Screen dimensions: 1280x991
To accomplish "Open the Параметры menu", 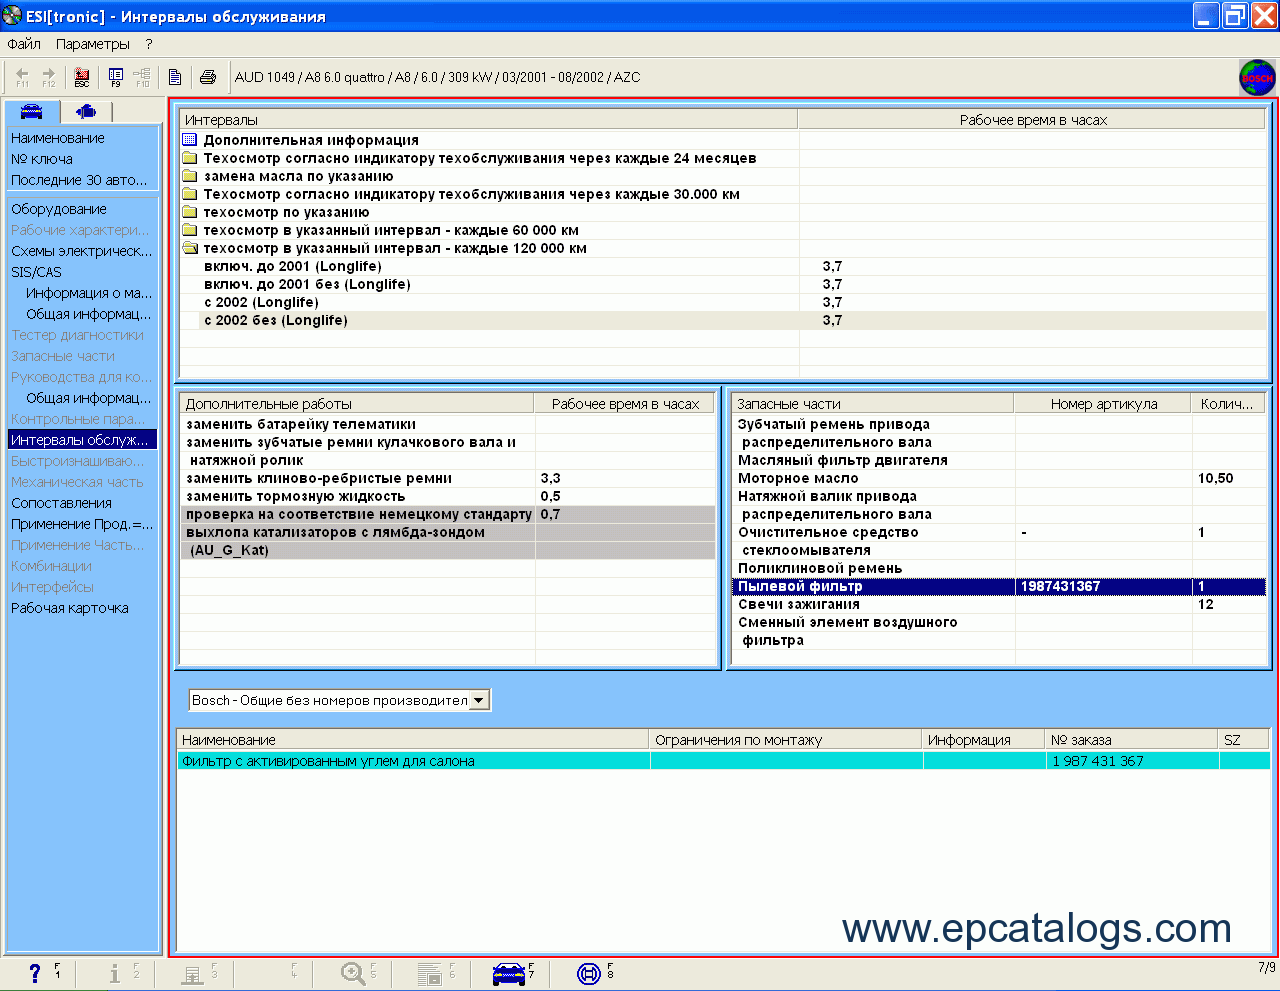I will [x=93, y=44].
